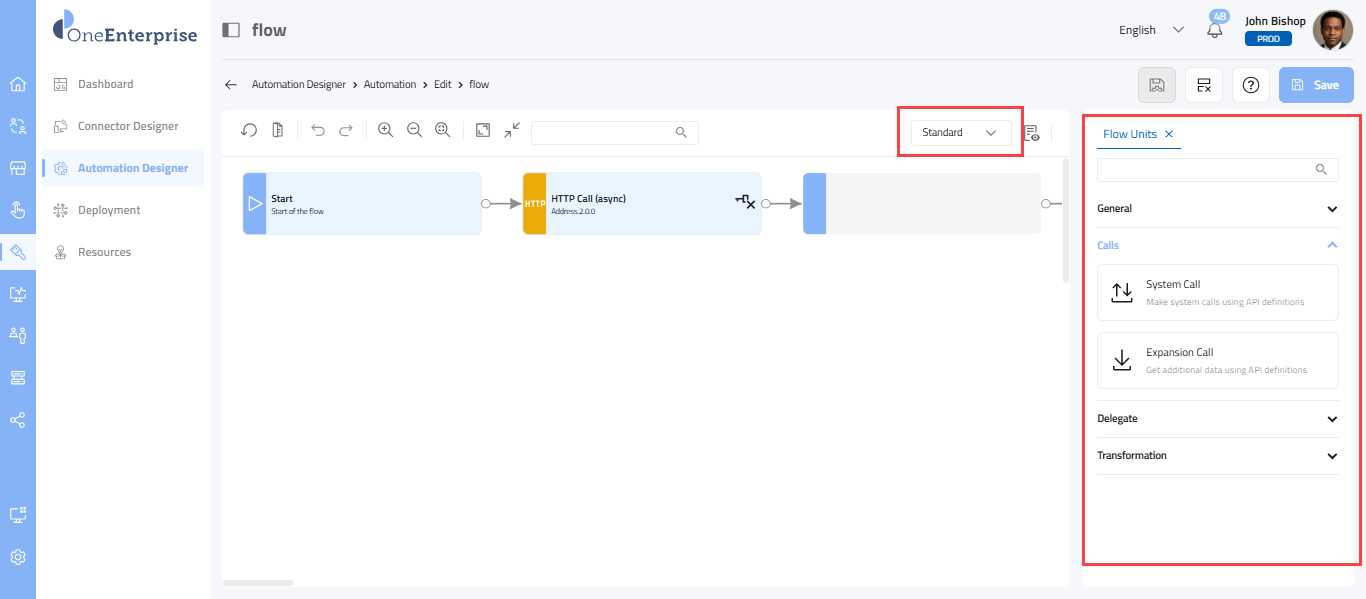This screenshot has width=1366, height=599.
Task: Zoom in on the flow canvas
Action: click(385, 130)
